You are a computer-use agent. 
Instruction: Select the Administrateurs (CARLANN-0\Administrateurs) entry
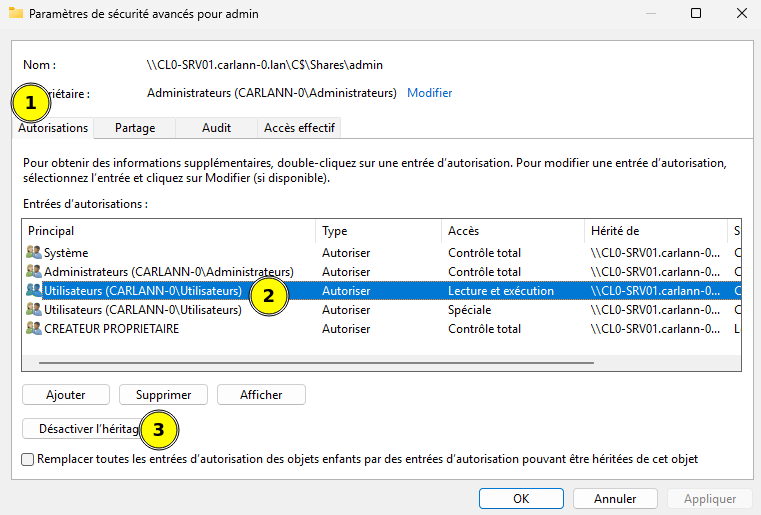click(382, 271)
